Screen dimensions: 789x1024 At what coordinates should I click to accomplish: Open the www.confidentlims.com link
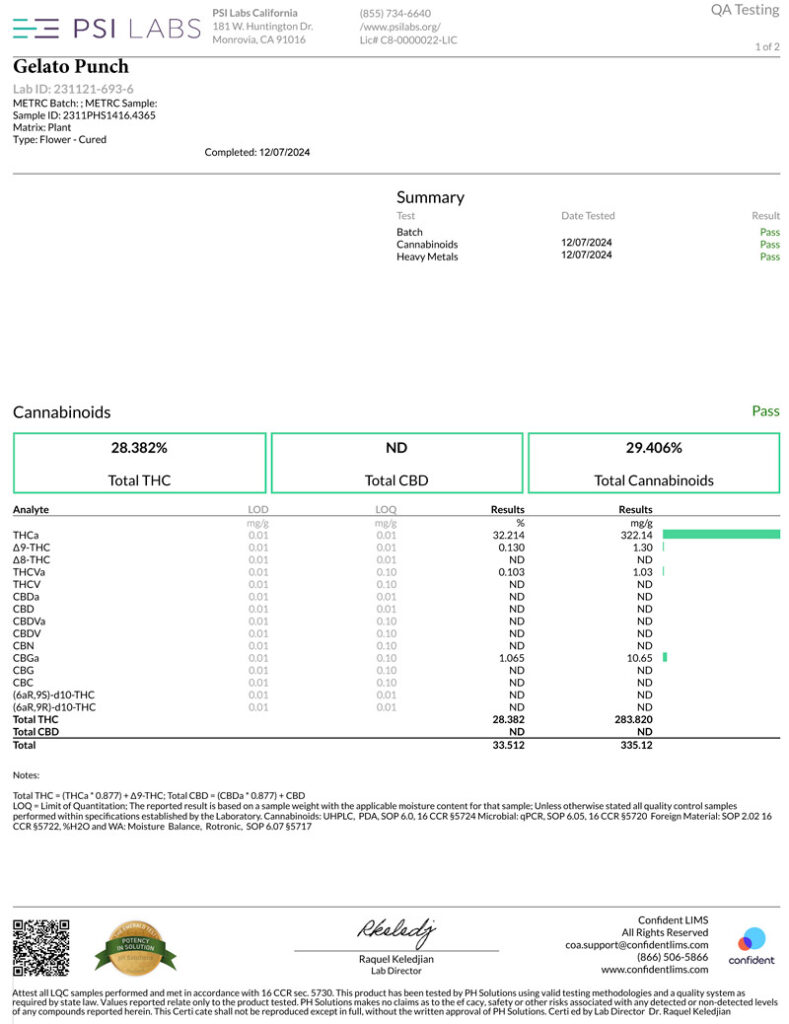click(654, 969)
